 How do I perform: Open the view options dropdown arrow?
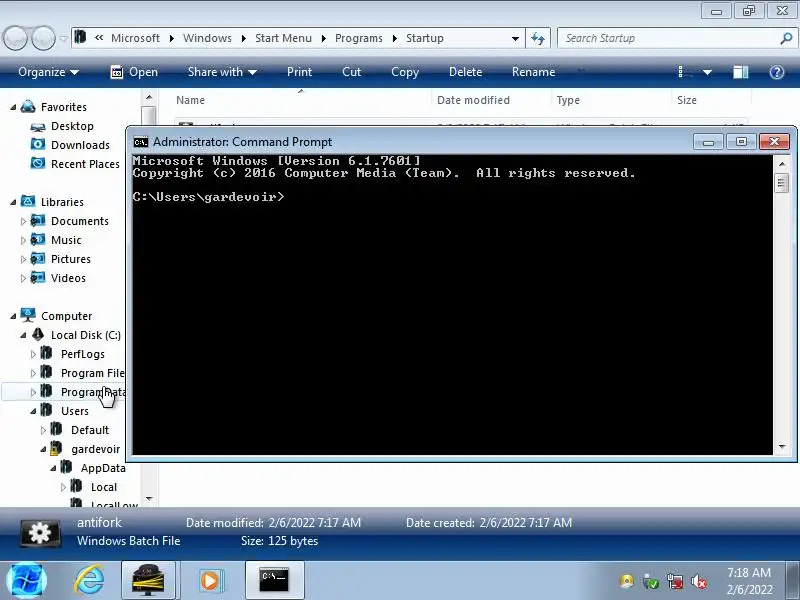(707, 72)
